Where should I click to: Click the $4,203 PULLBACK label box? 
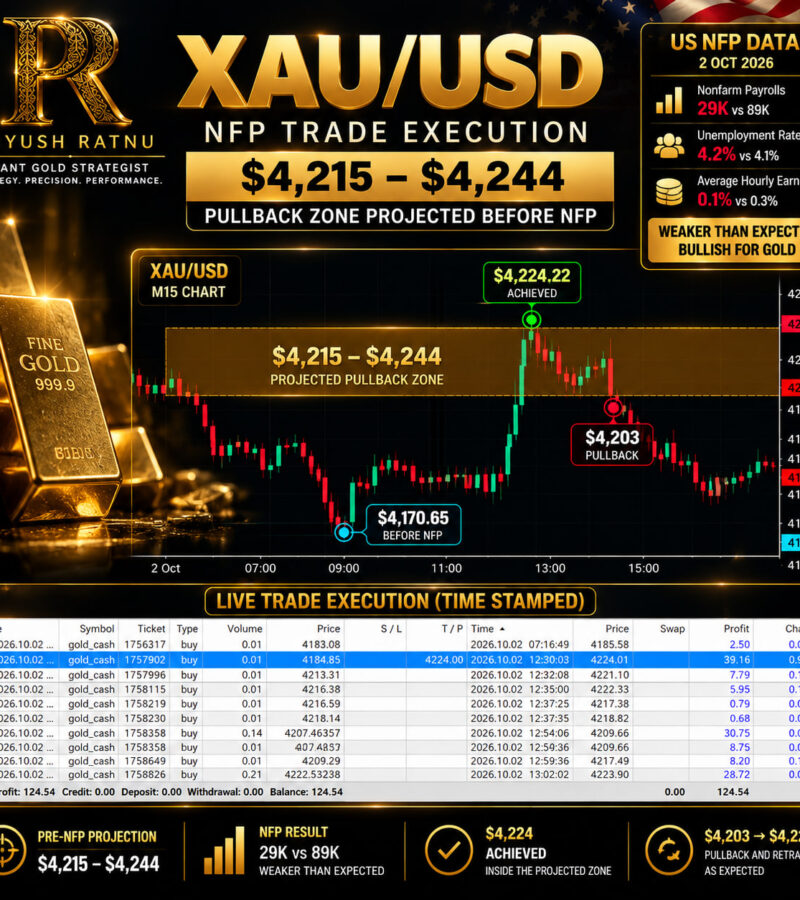click(x=612, y=444)
